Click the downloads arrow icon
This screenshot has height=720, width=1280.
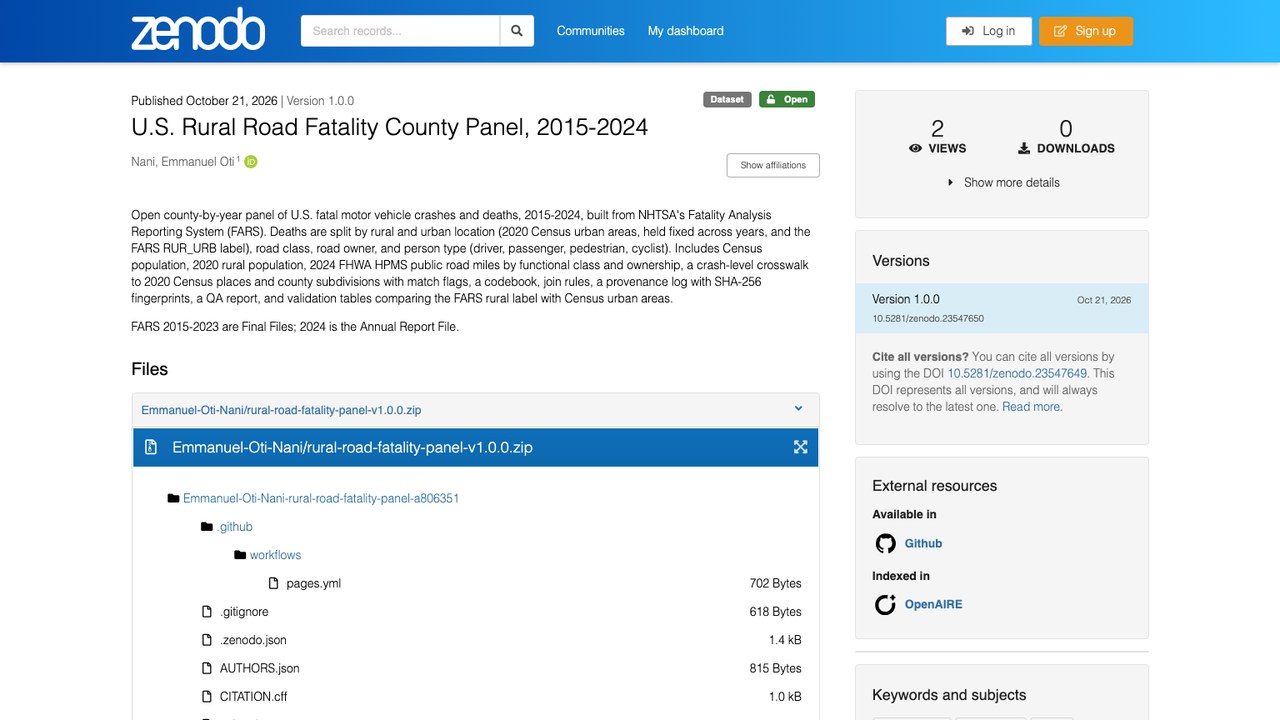(1024, 149)
